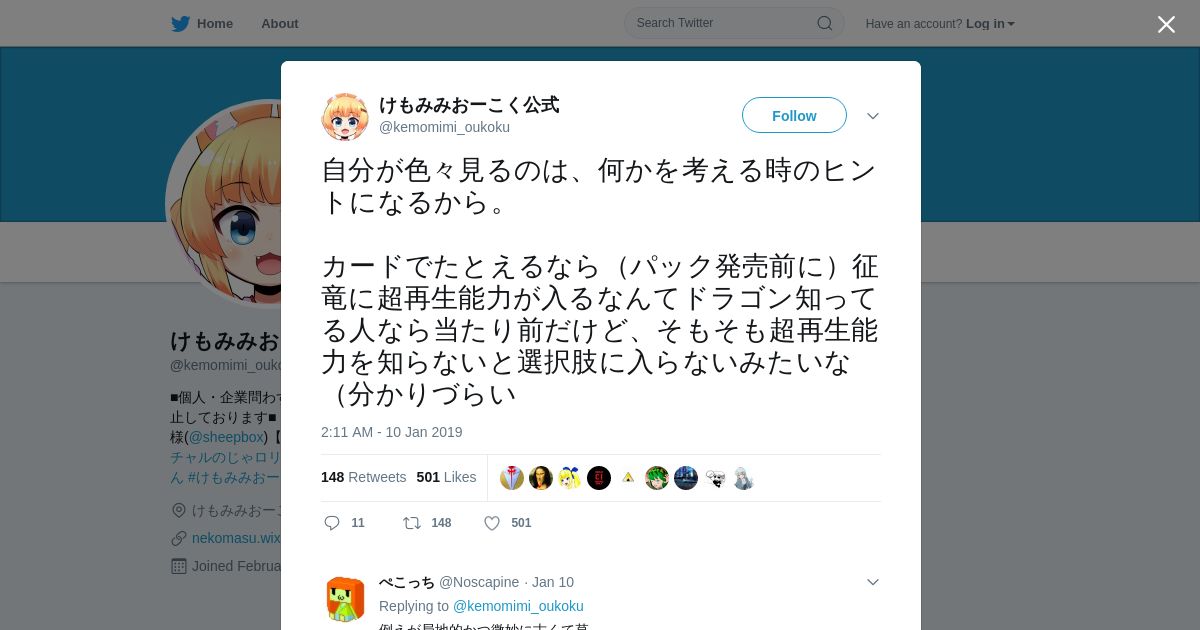
Task: Click the Noscapine reply author avatar
Action: point(345,599)
